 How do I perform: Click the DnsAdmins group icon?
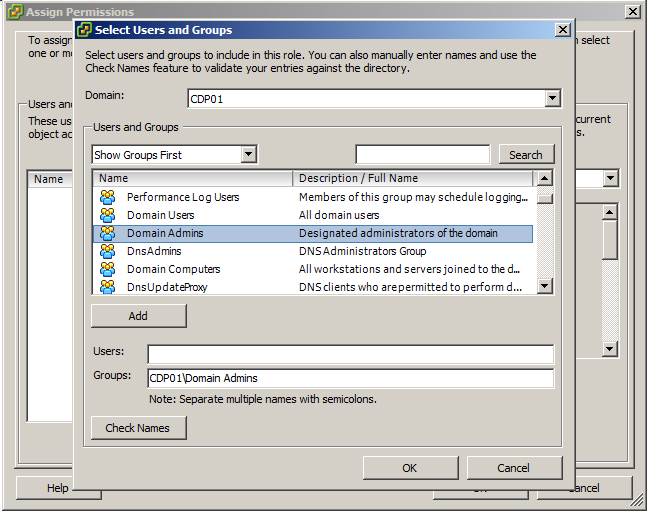pyautogui.click(x=108, y=251)
